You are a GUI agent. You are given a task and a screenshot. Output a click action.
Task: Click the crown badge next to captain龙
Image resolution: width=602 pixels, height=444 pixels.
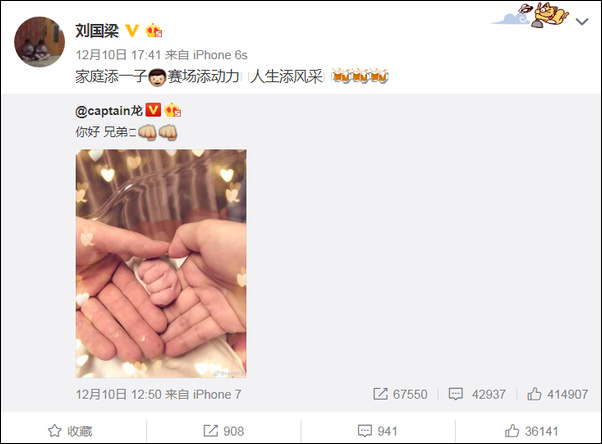point(173,110)
